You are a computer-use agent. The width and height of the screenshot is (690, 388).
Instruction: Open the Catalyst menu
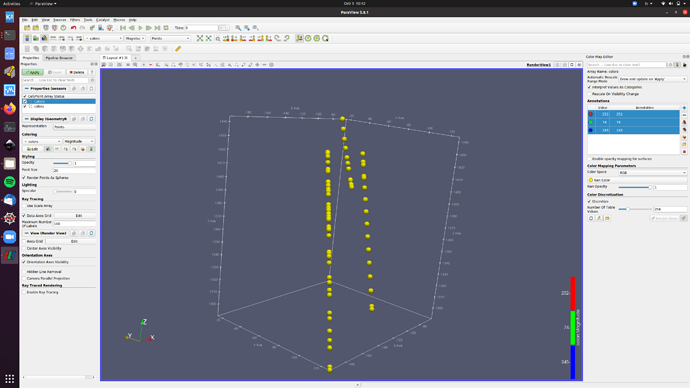(103, 20)
